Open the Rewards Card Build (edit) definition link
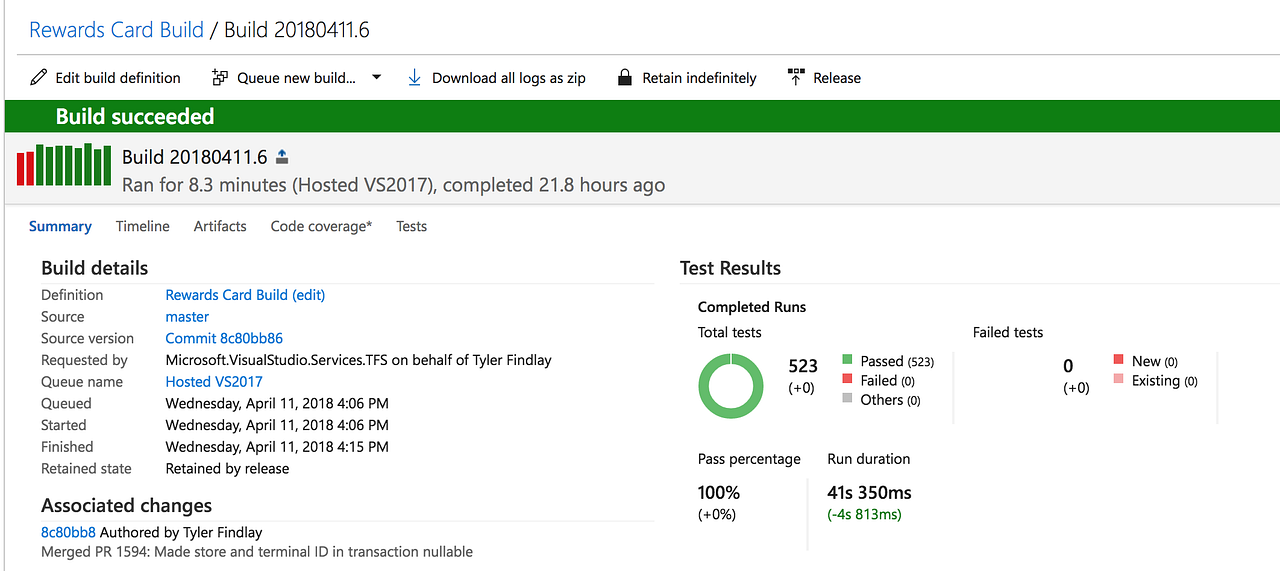Image resolution: width=1280 pixels, height=571 pixels. (x=245, y=295)
